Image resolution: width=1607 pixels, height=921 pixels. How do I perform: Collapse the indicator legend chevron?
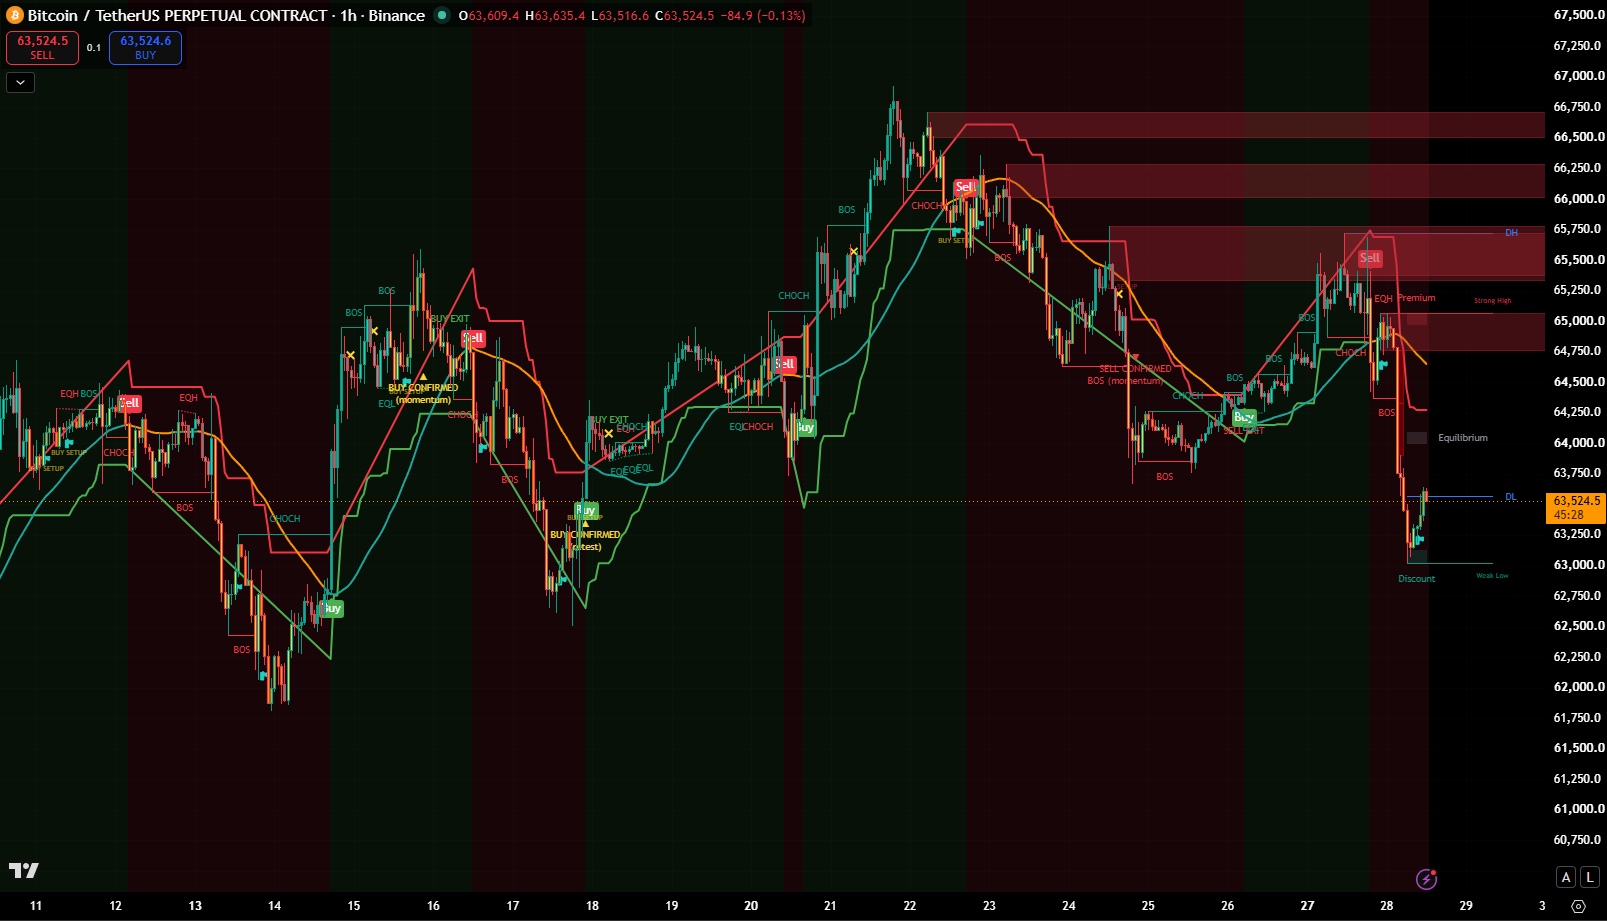point(20,82)
